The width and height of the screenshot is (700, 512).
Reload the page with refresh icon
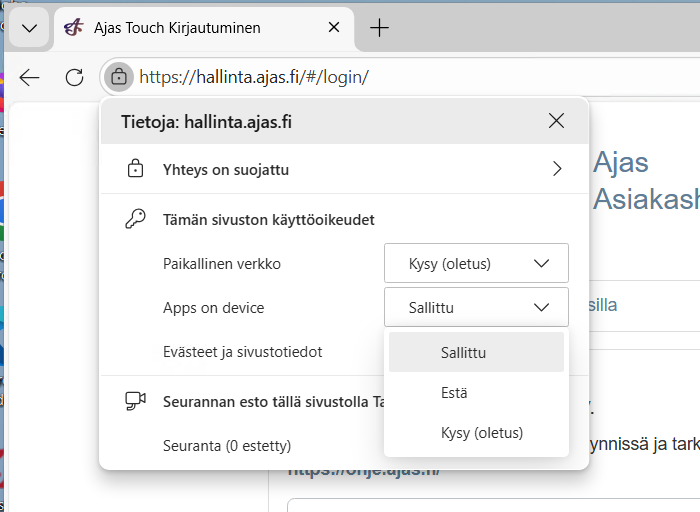pyautogui.click(x=74, y=77)
